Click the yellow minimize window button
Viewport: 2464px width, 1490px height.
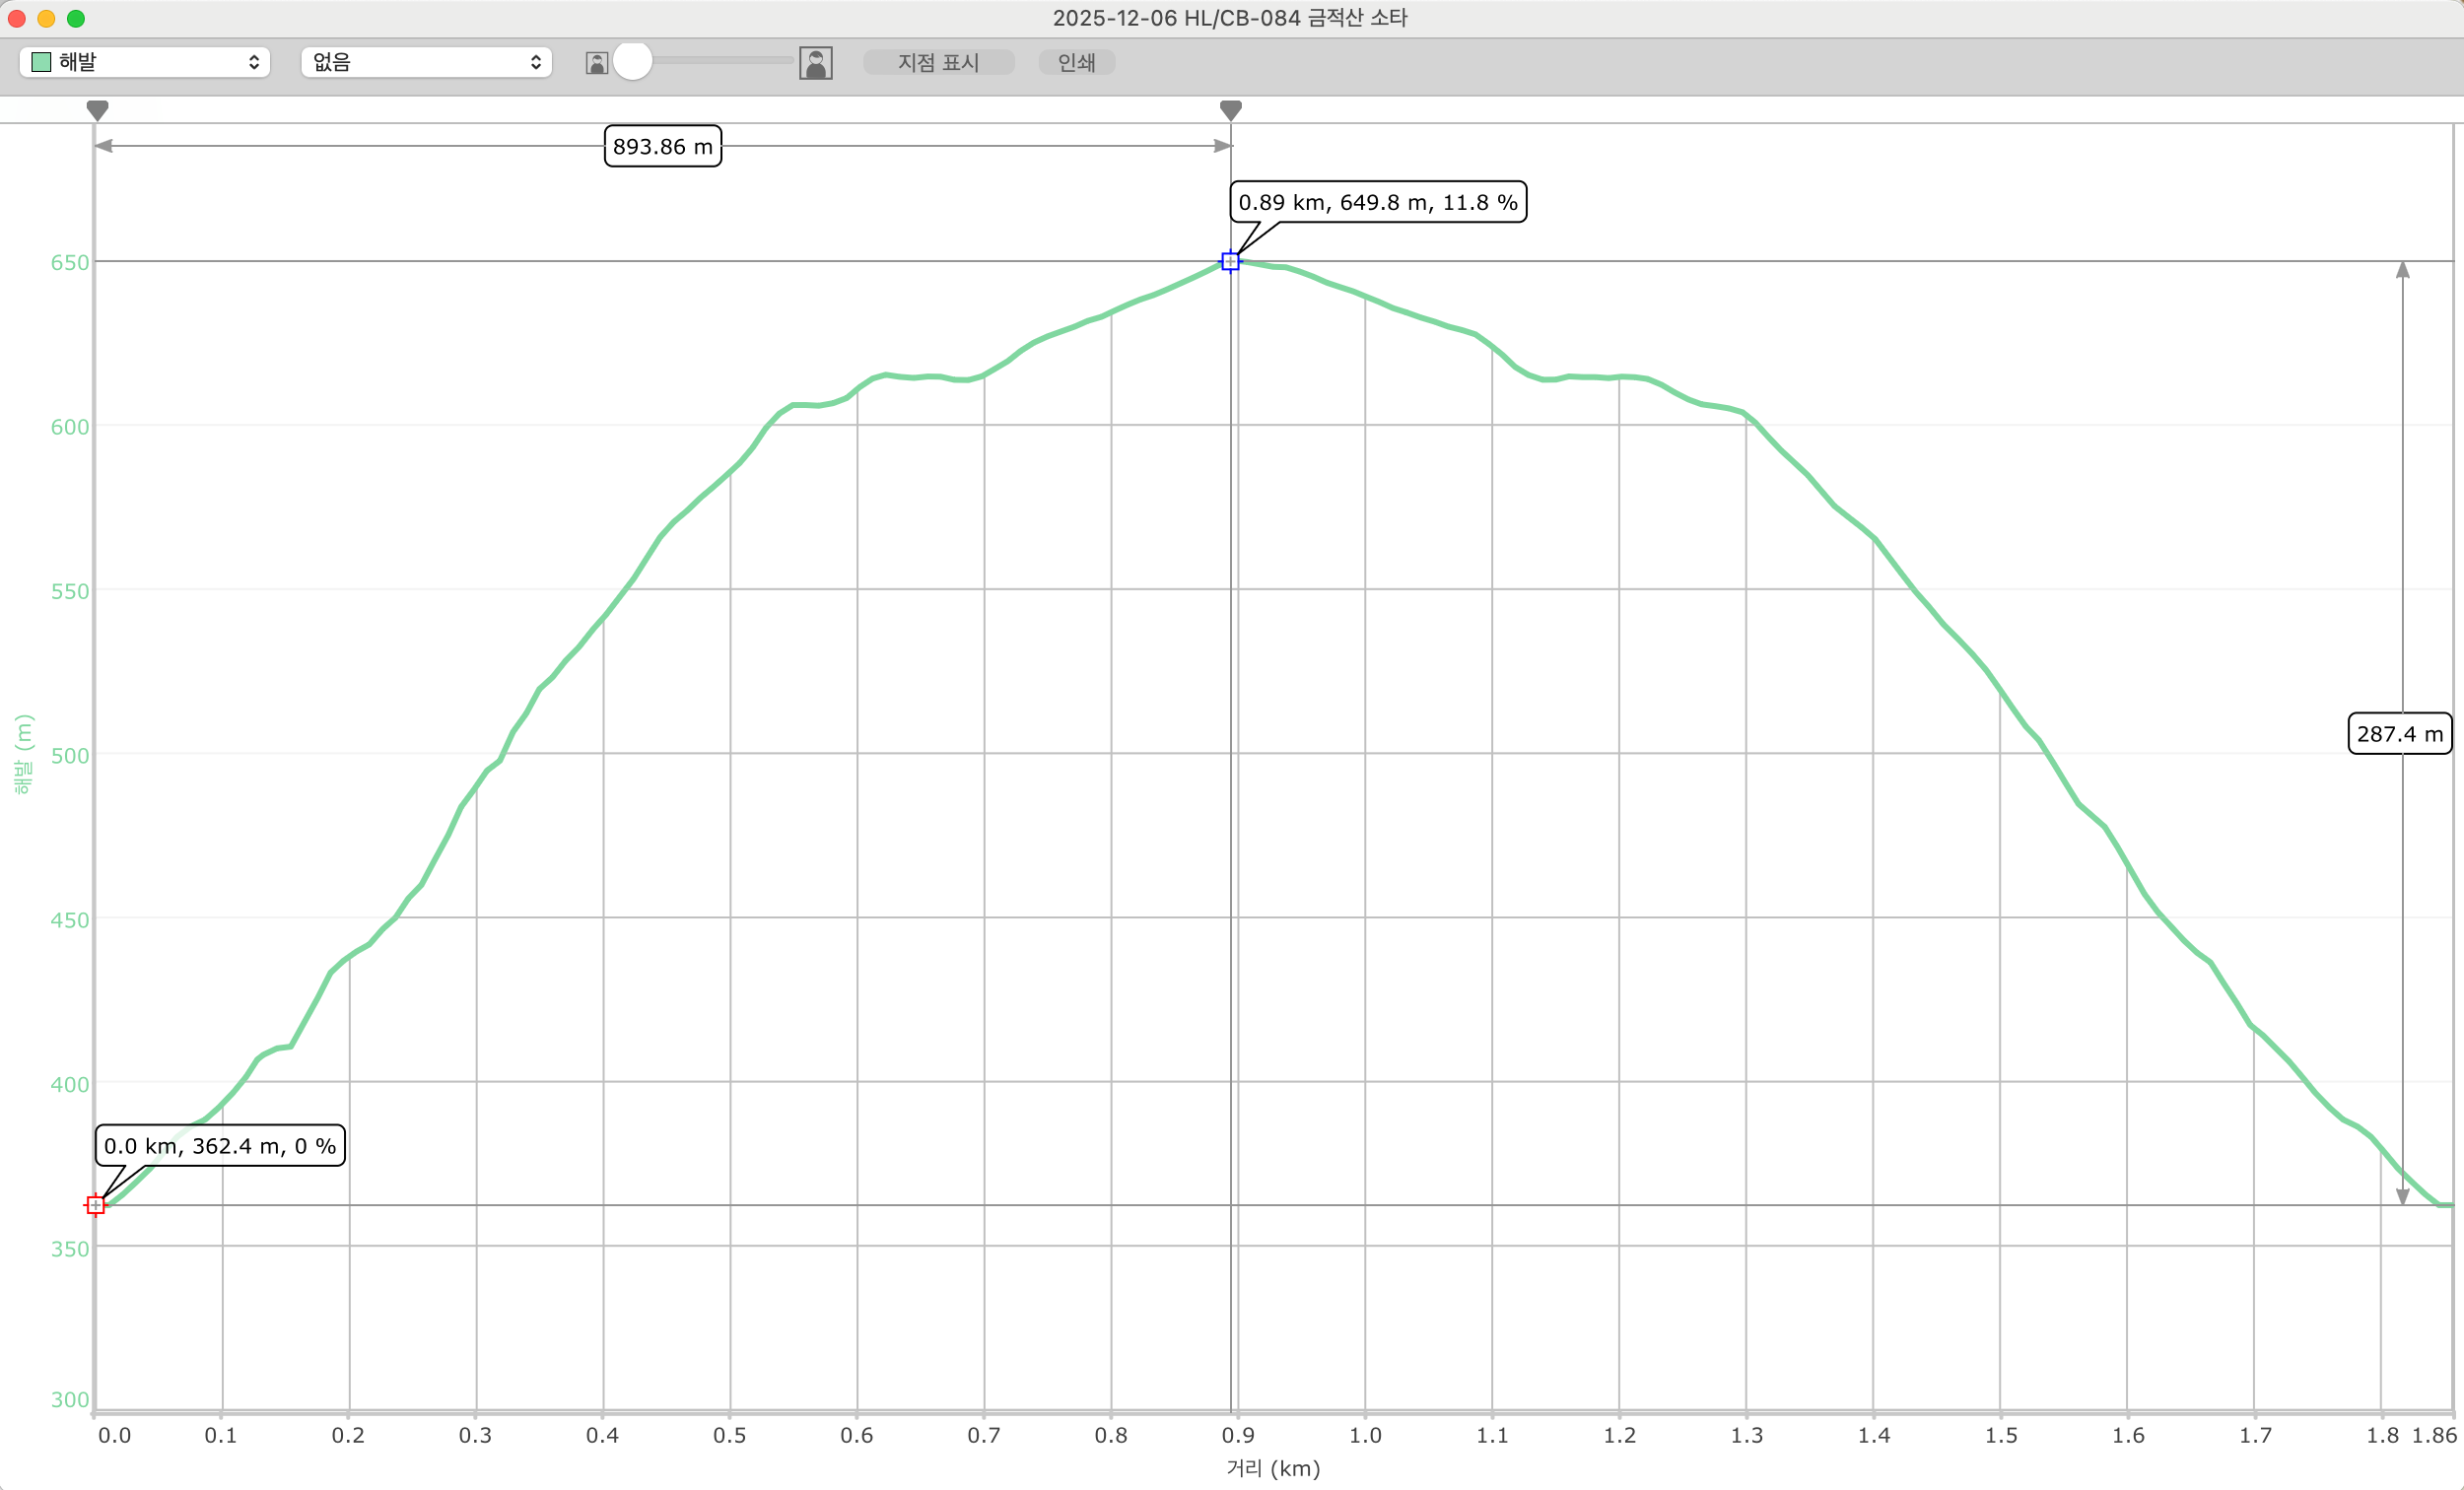tap(46, 18)
